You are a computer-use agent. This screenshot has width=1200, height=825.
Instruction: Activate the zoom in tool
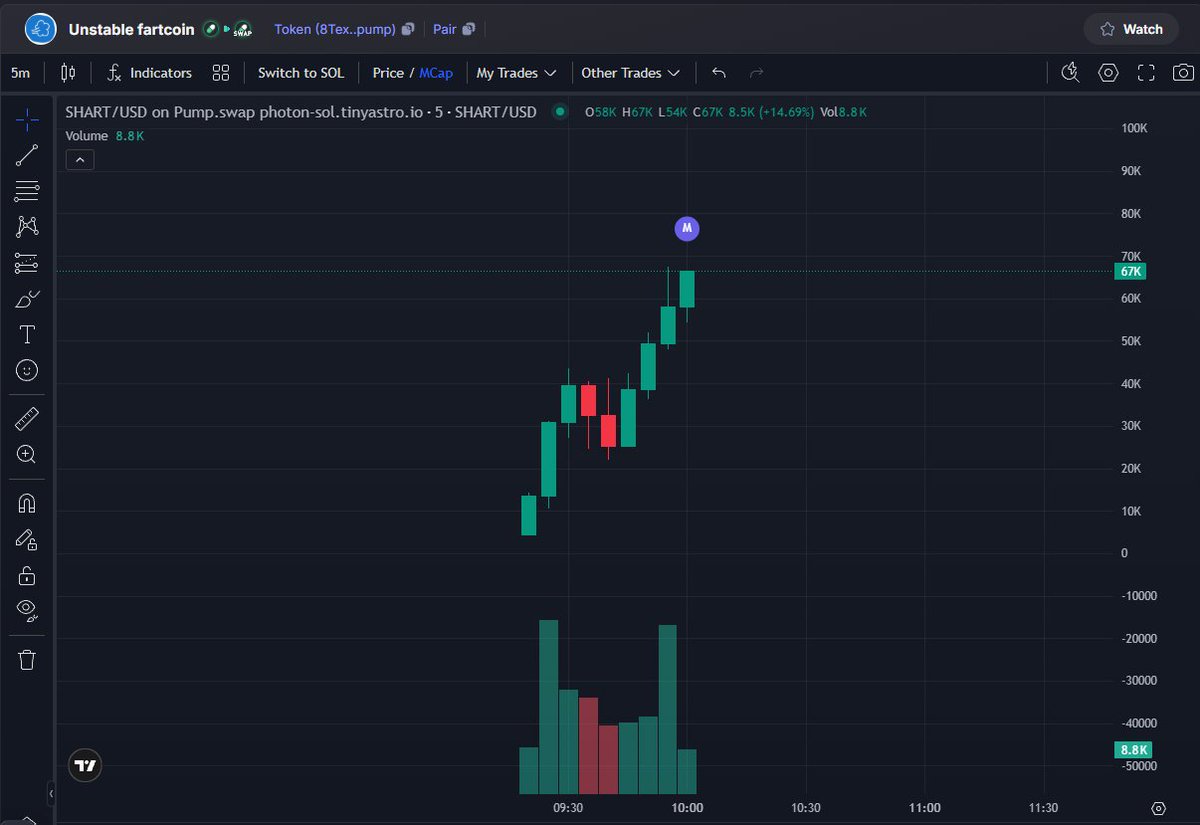click(x=27, y=454)
